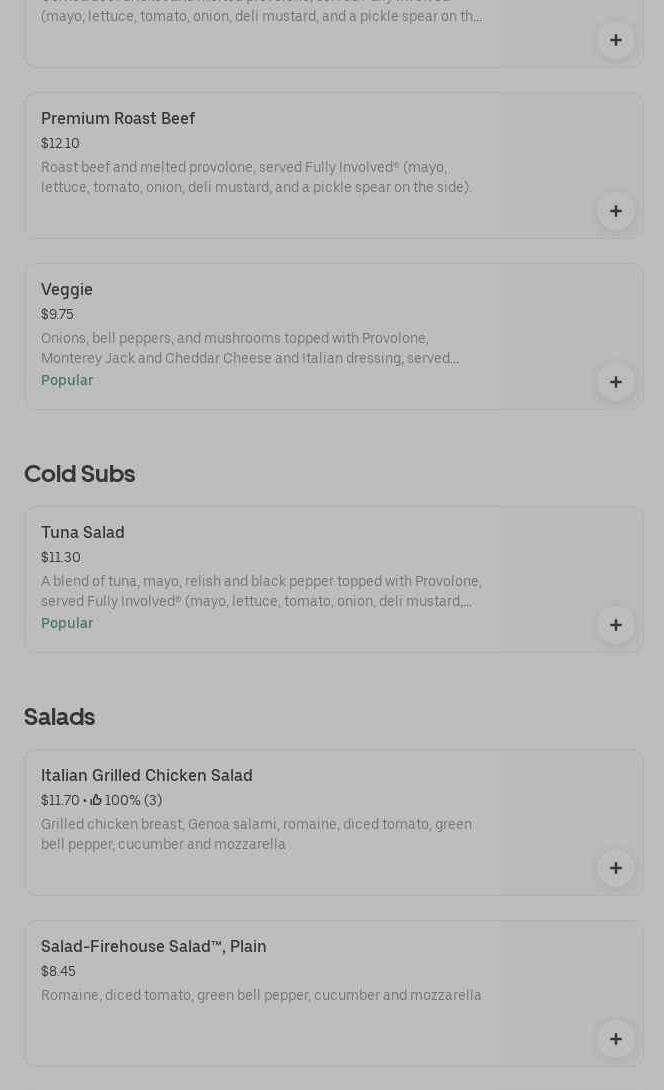Click the $12.10 roast beef price

[x=60, y=144]
